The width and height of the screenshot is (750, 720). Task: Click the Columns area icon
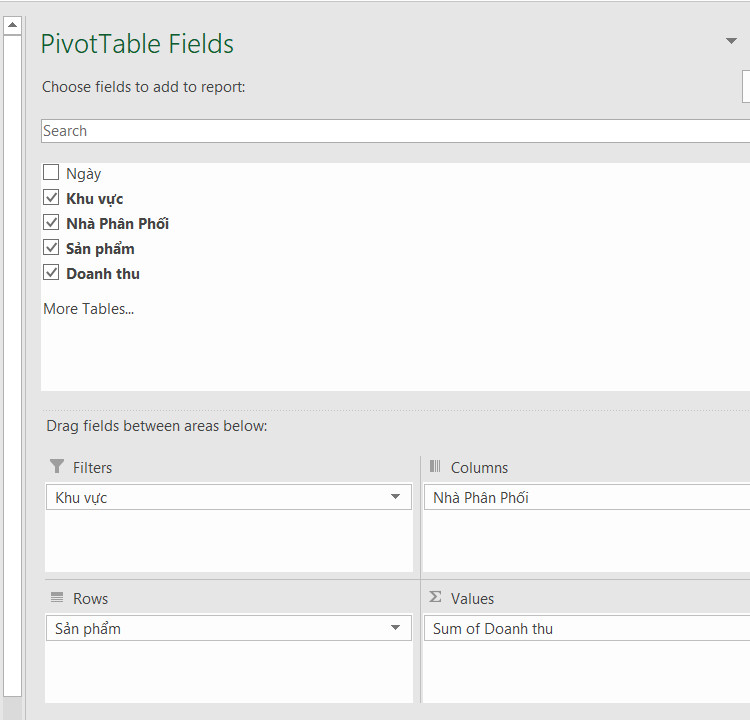(435, 466)
